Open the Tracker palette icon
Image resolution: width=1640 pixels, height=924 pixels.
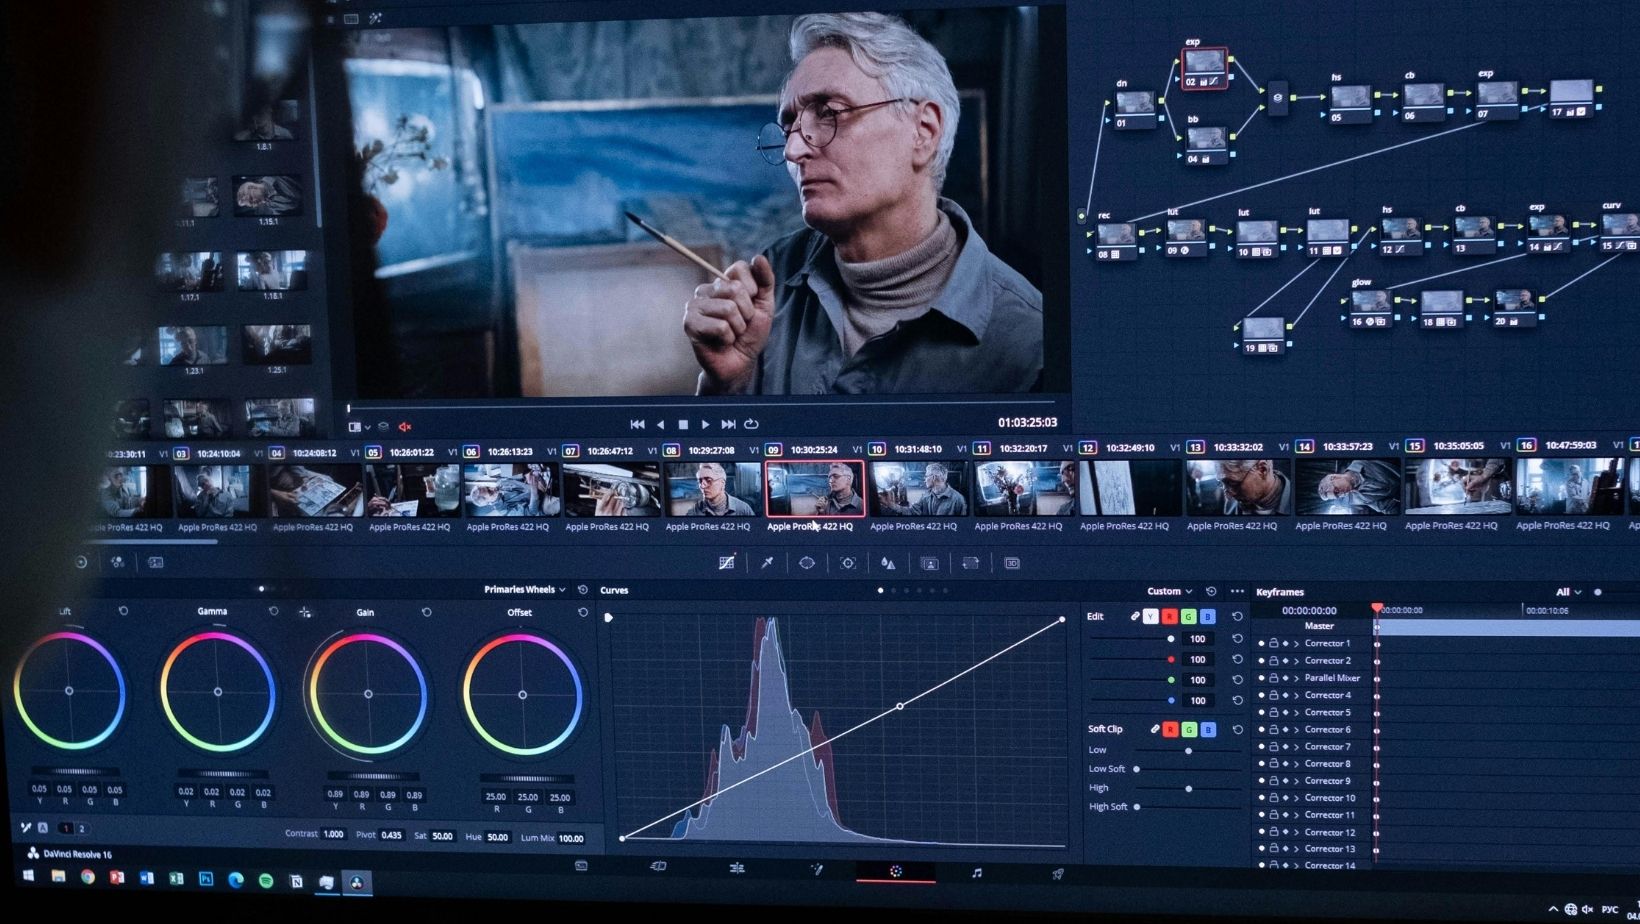click(x=848, y=563)
